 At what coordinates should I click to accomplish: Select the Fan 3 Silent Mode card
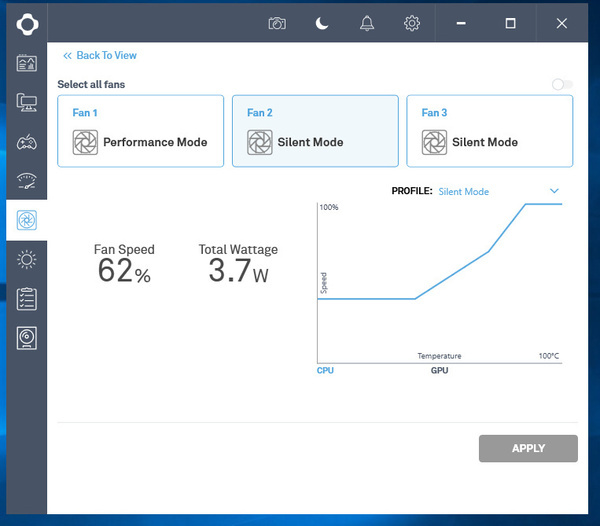point(490,131)
